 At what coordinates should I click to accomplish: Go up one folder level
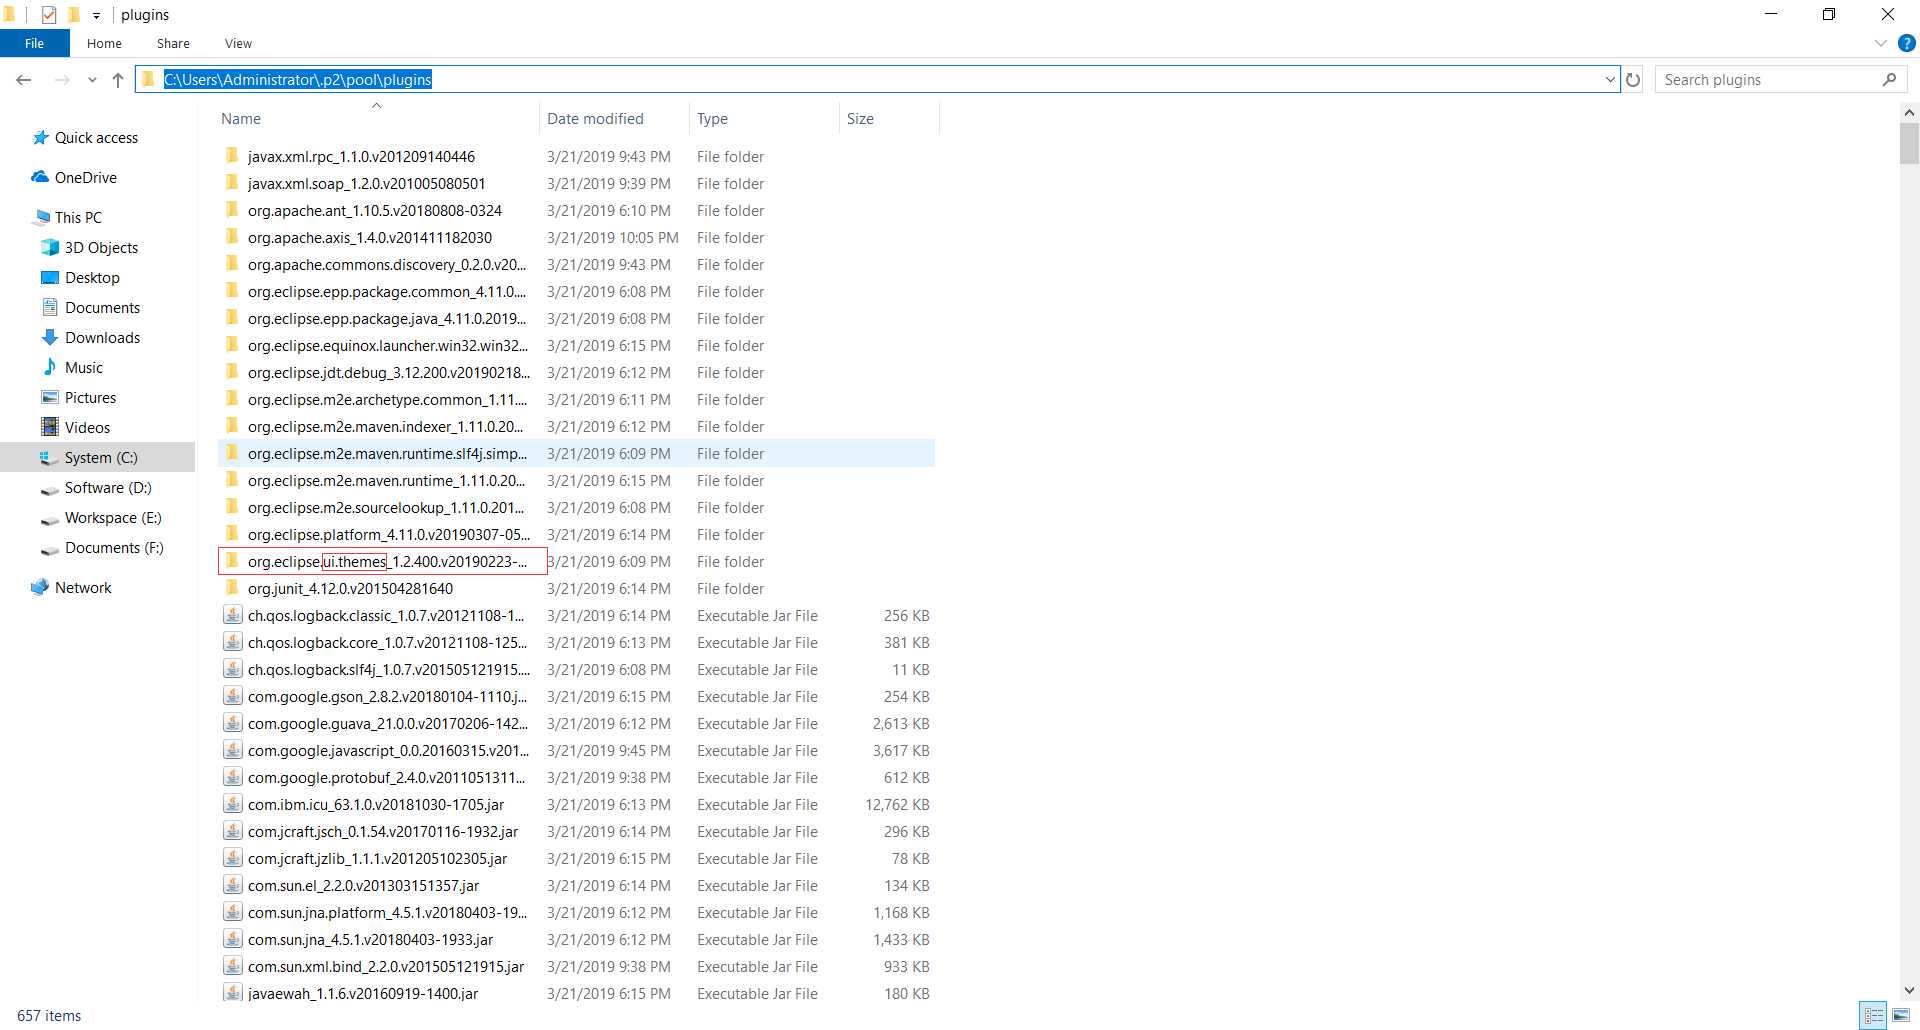pyautogui.click(x=118, y=80)
